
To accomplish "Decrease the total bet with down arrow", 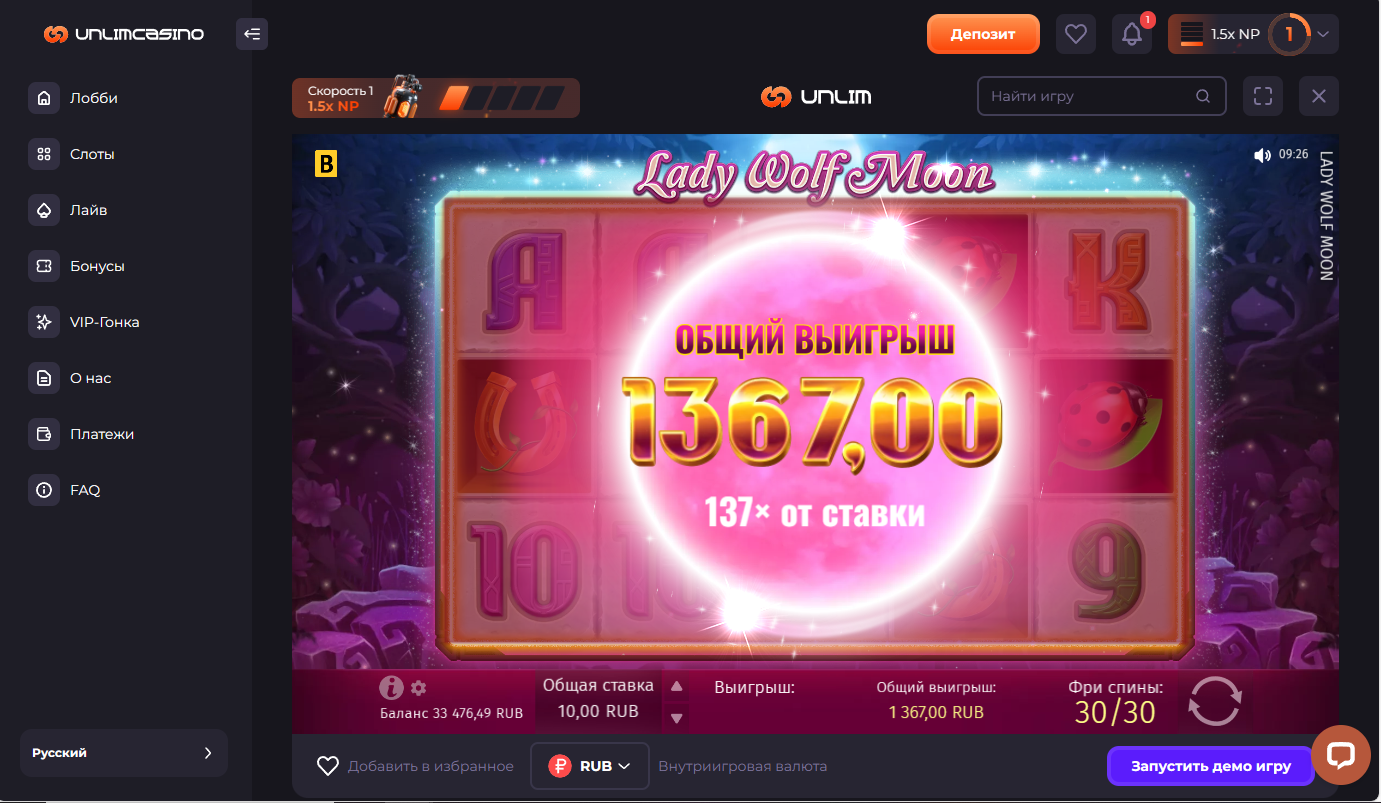I will click(x=677, y=717).
